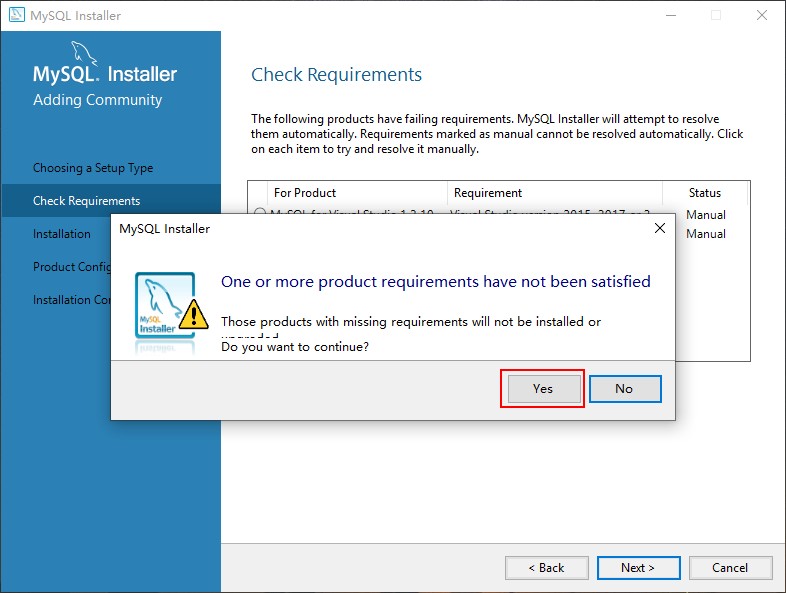Click the MySQL dolphin logo in sidebar

coord(83,52)
